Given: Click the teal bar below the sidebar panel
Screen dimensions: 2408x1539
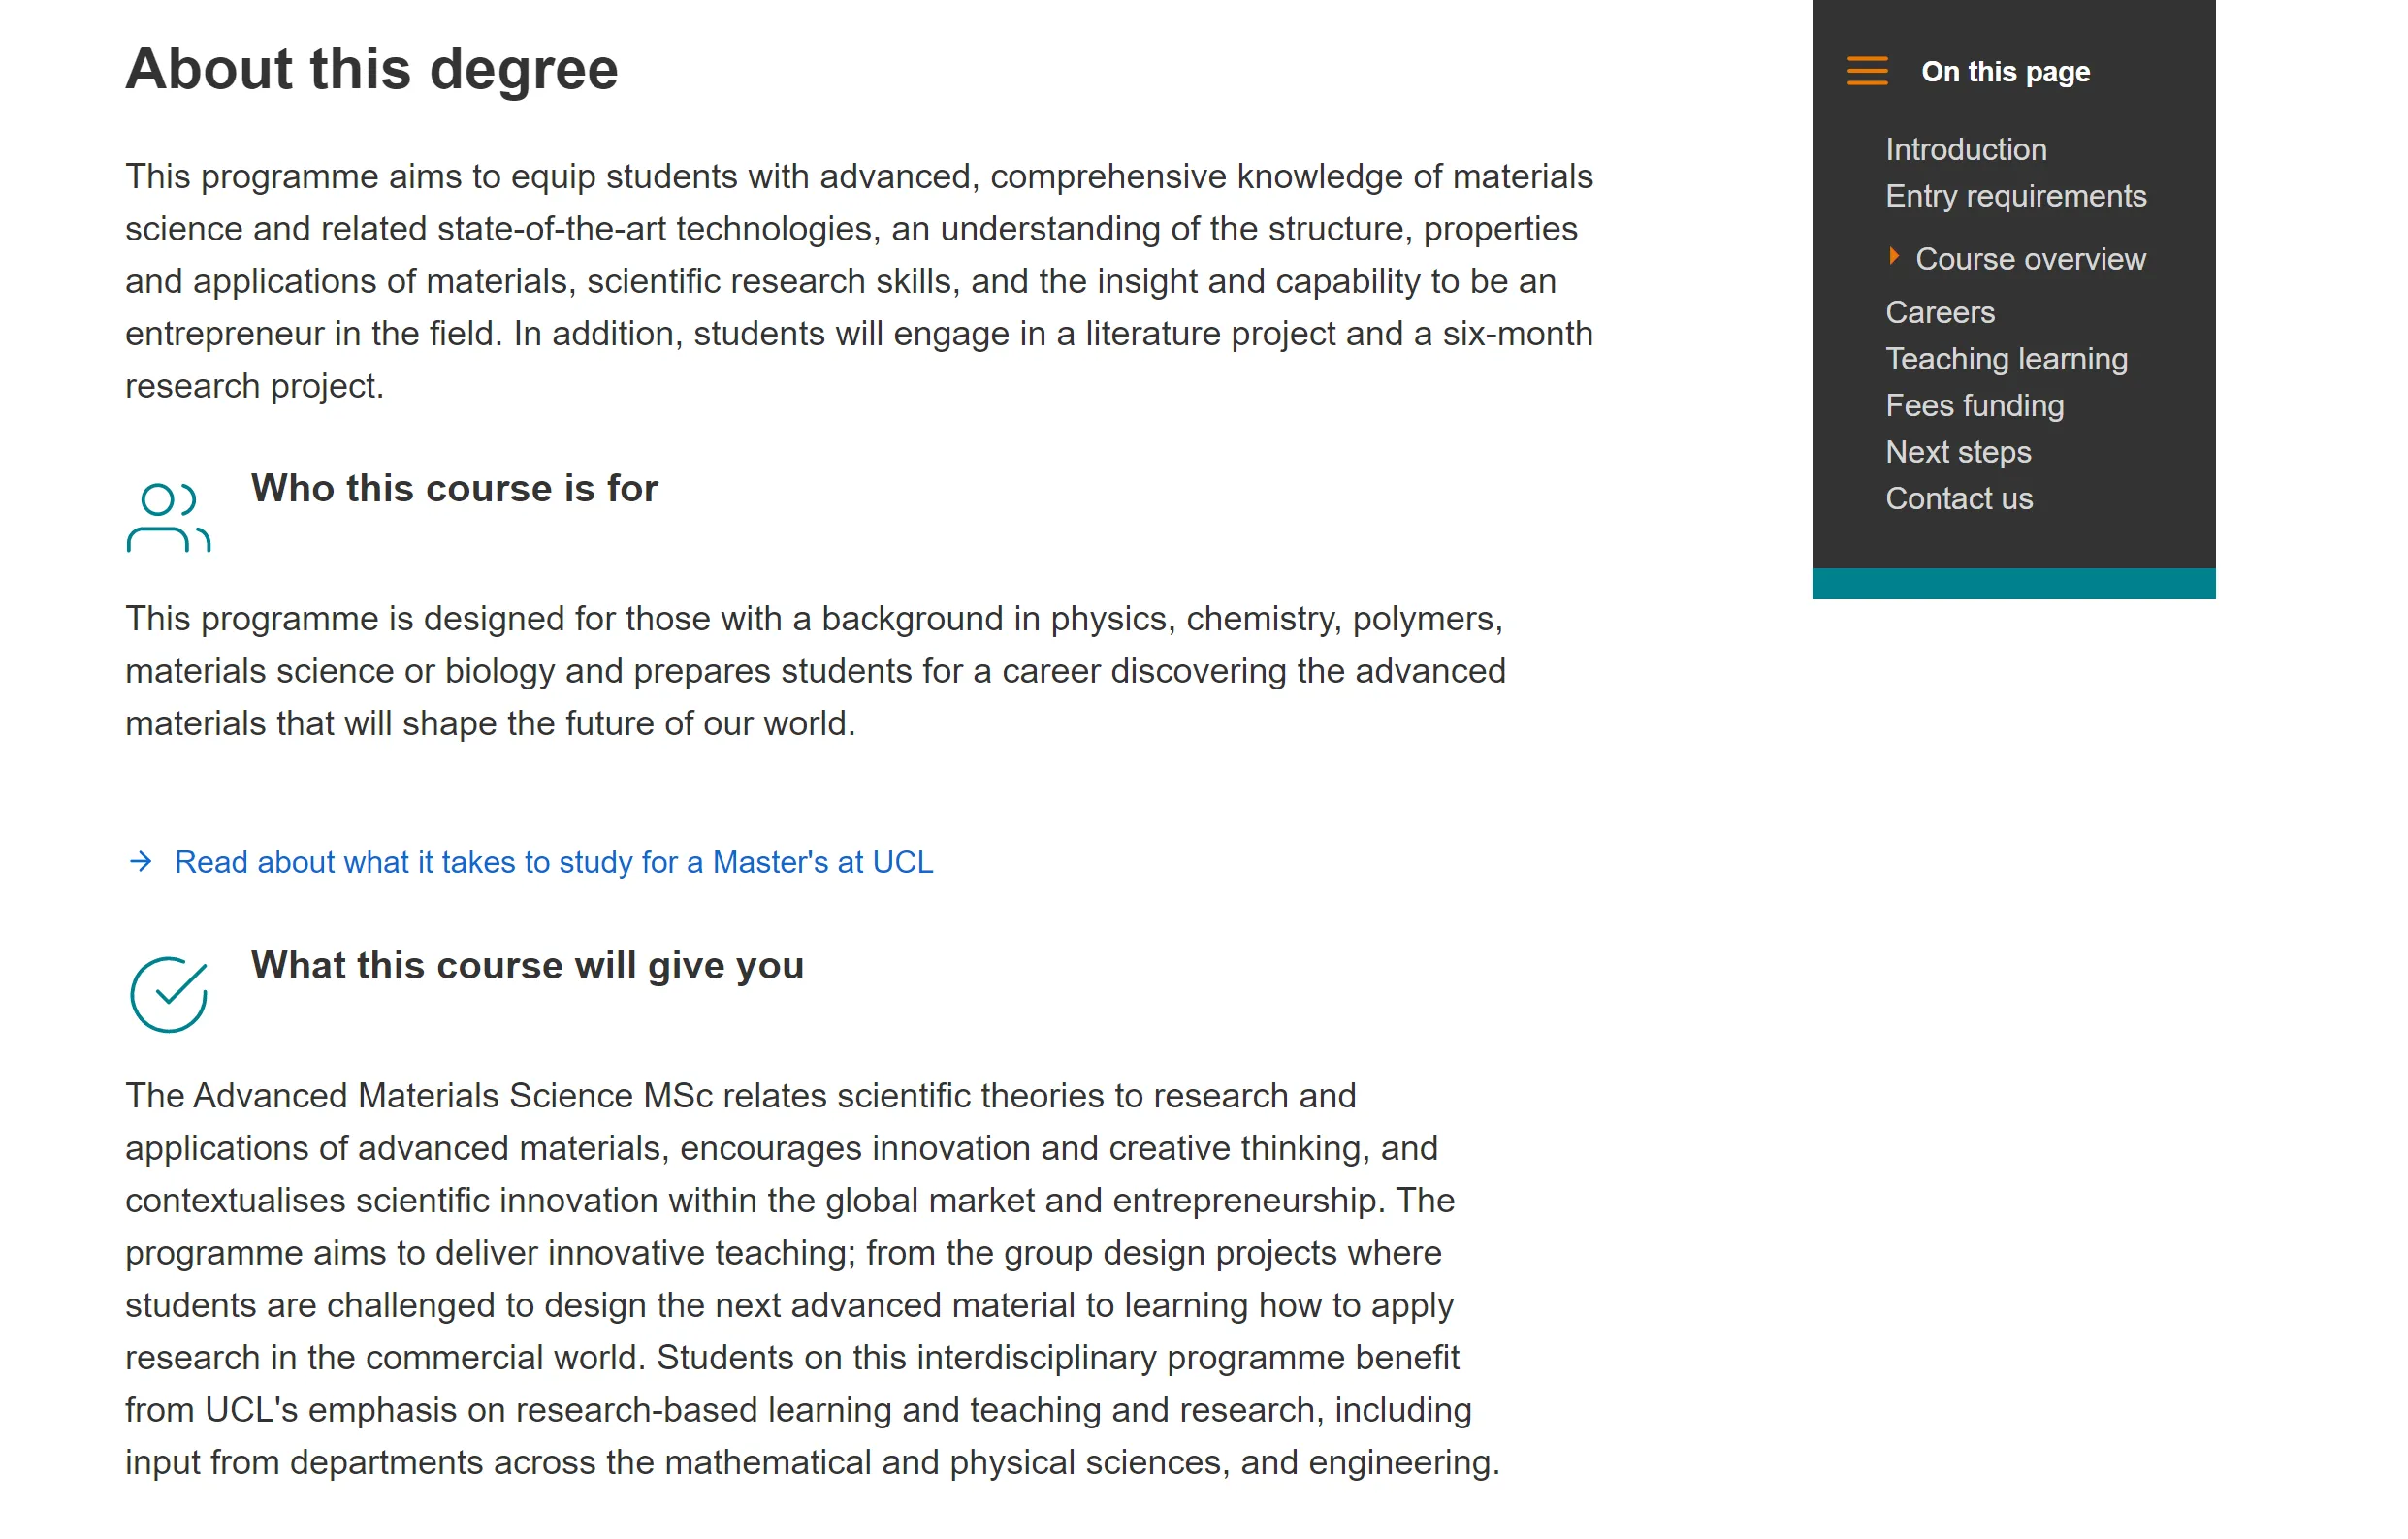Looking at the screenshot, I should (x=2012, y=583).
